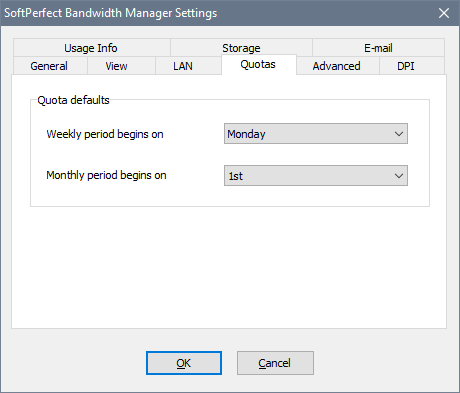Viewport: 460px width, 393px height.
Task: Open the View tab
Action: [x=121, y=66]
